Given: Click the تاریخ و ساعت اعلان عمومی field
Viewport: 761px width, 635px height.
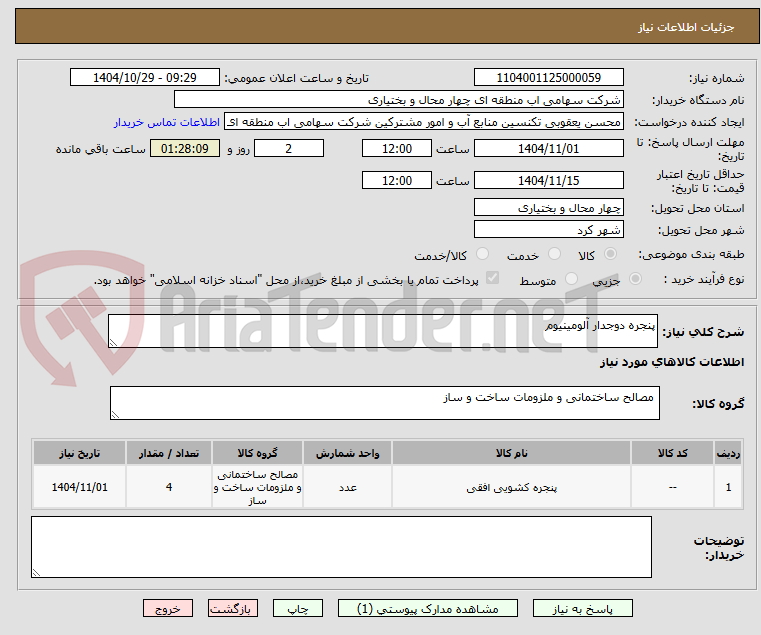Looking at the screenshot, I should [145, 78].
